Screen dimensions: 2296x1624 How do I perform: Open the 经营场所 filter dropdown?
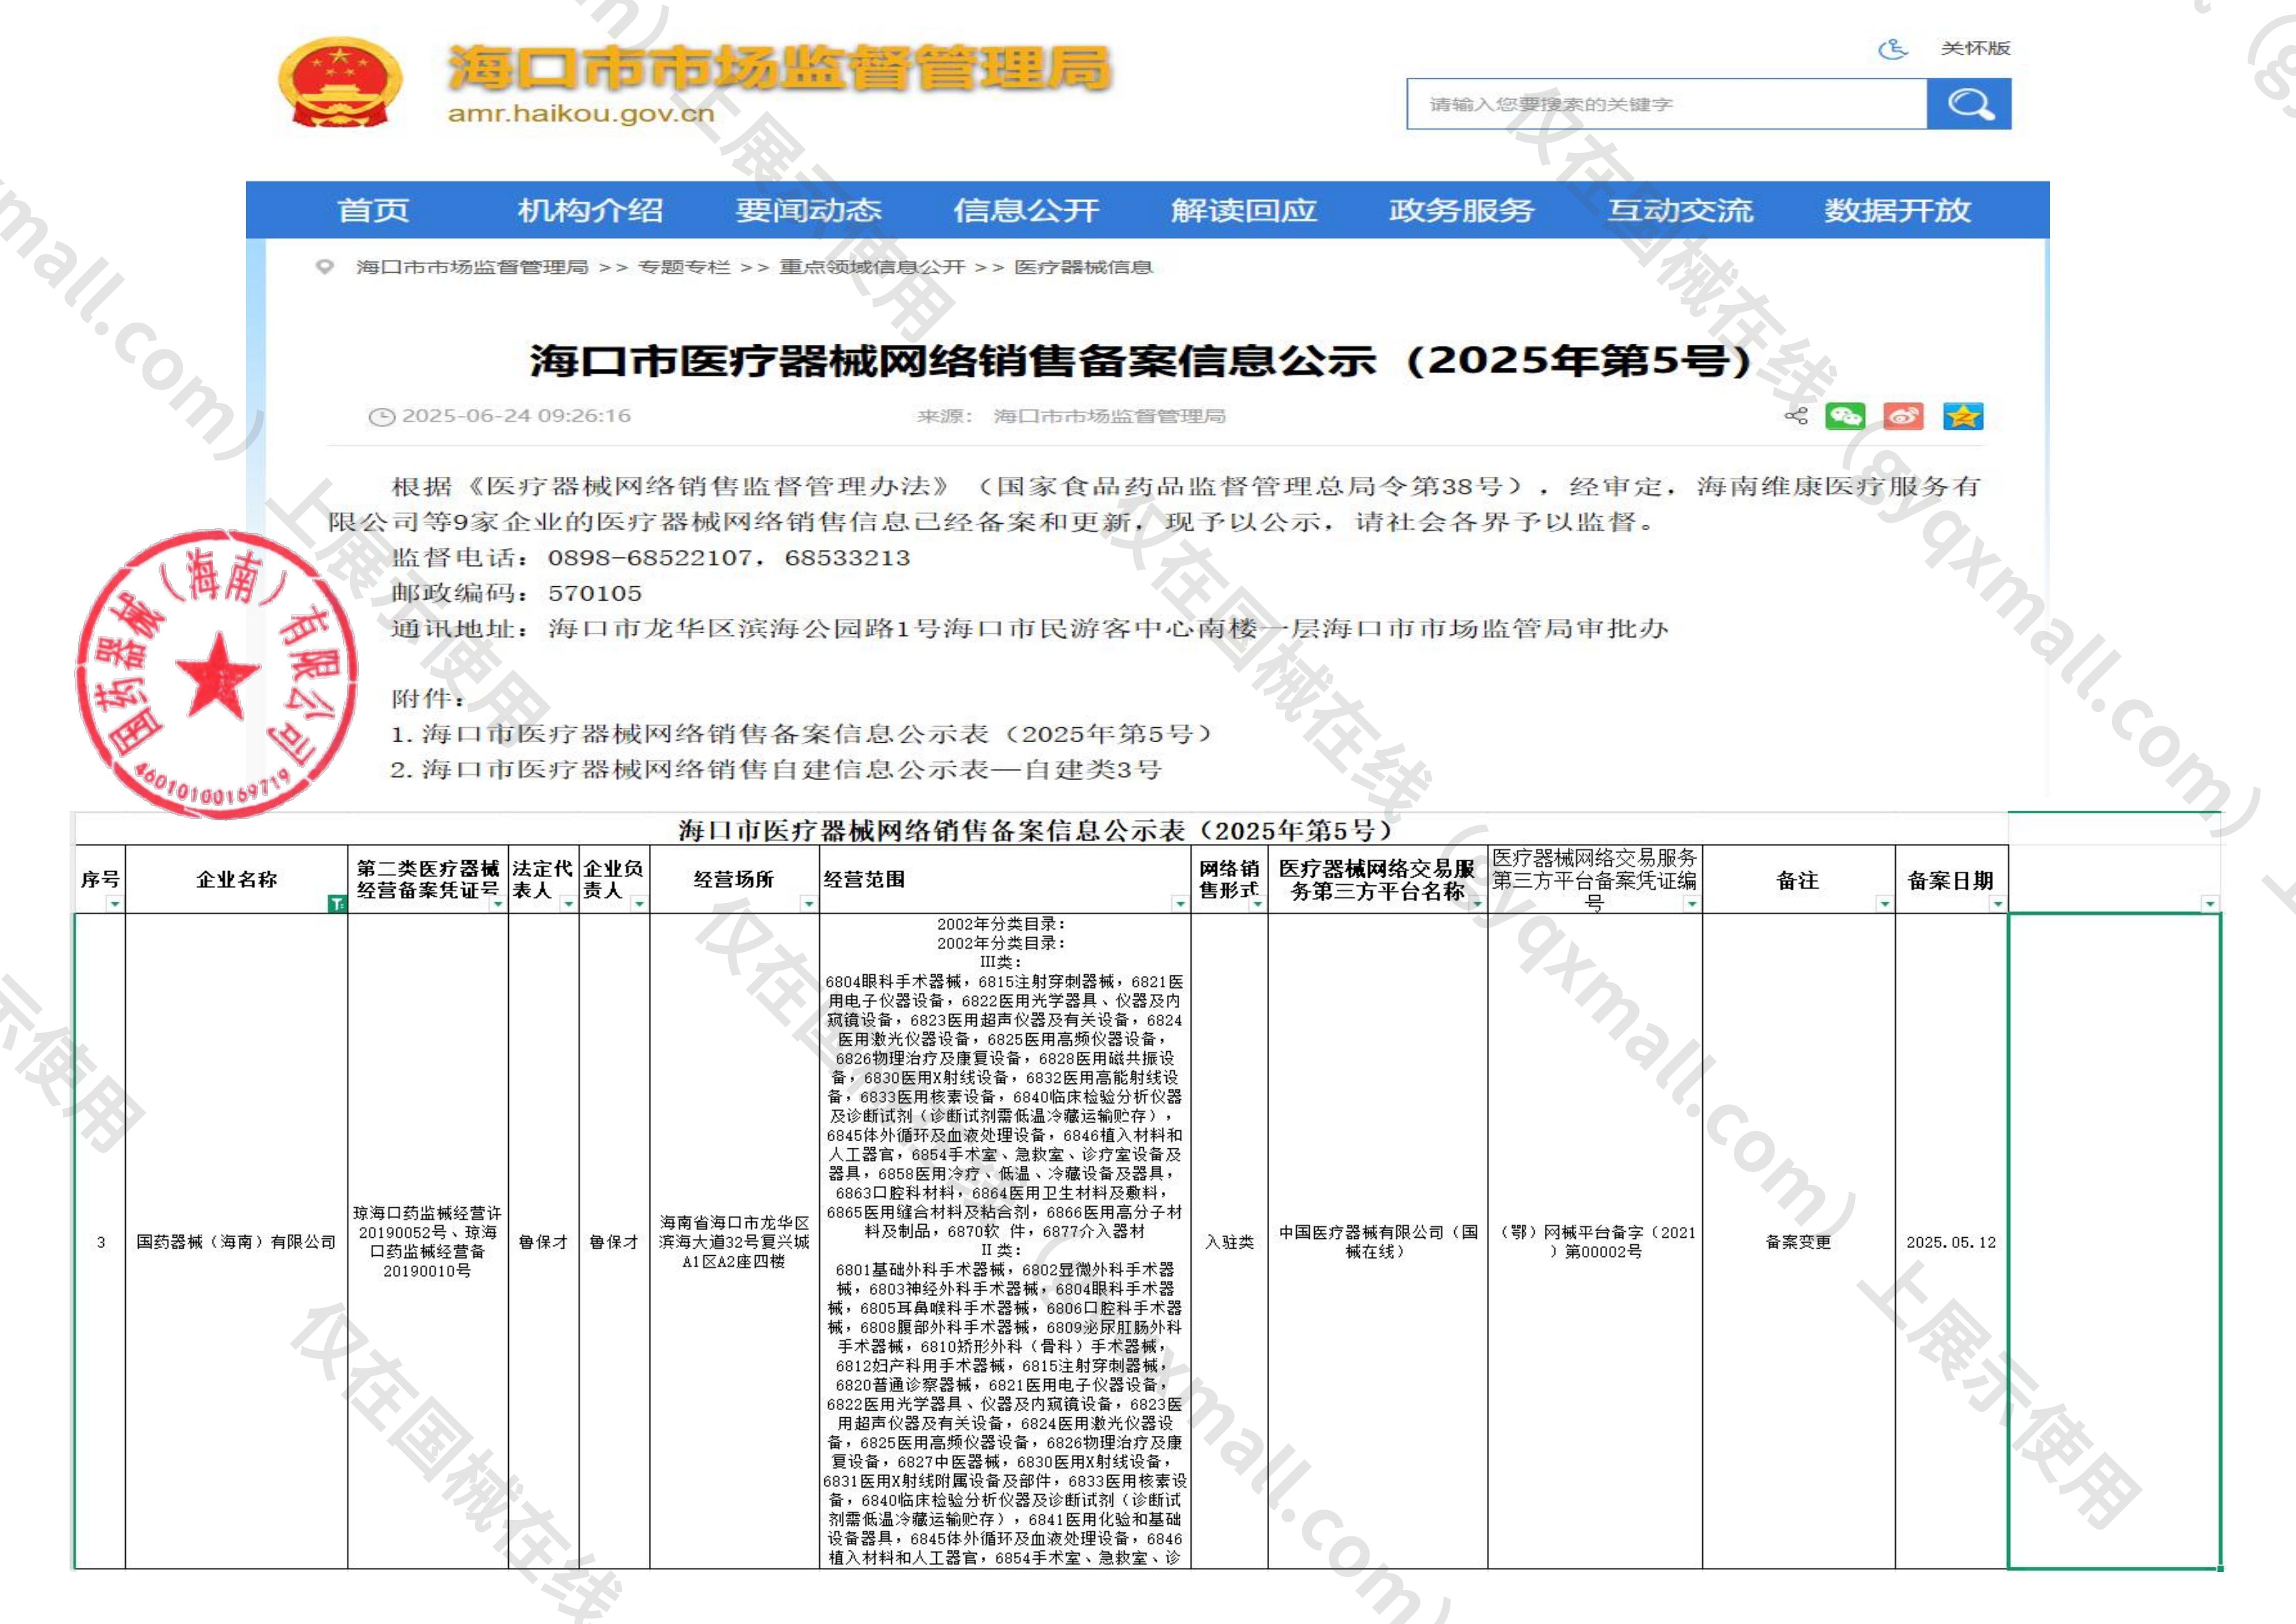(x=808, y=904)
